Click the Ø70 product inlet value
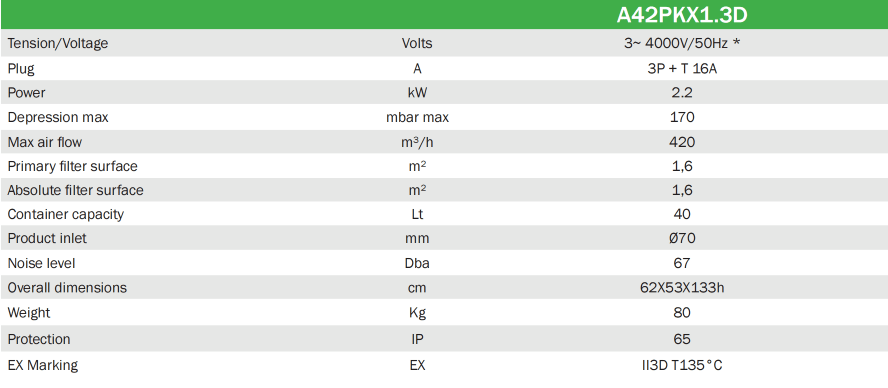The width and height of the screenshot is (888, 388). (x=682, y=238)
